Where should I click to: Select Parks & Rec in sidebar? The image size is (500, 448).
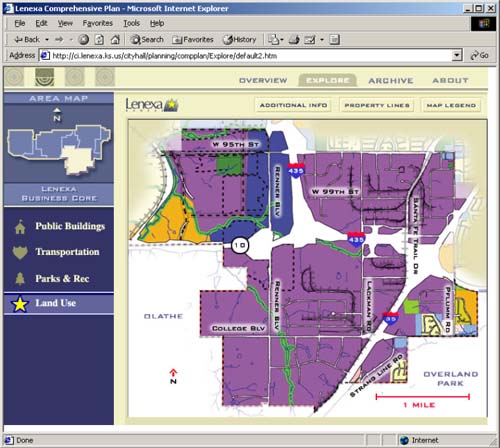pyautogui.click(x=62, y=278)
